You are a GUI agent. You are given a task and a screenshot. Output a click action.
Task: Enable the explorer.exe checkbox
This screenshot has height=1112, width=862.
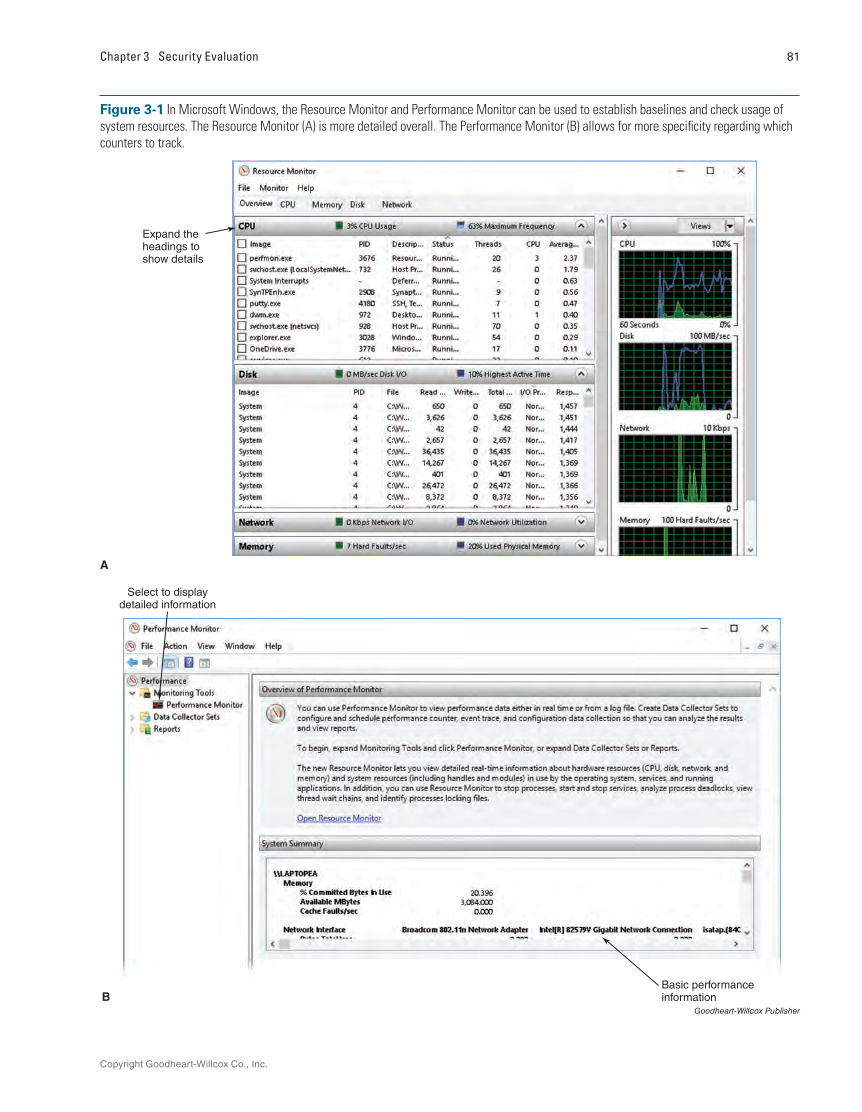242,337
